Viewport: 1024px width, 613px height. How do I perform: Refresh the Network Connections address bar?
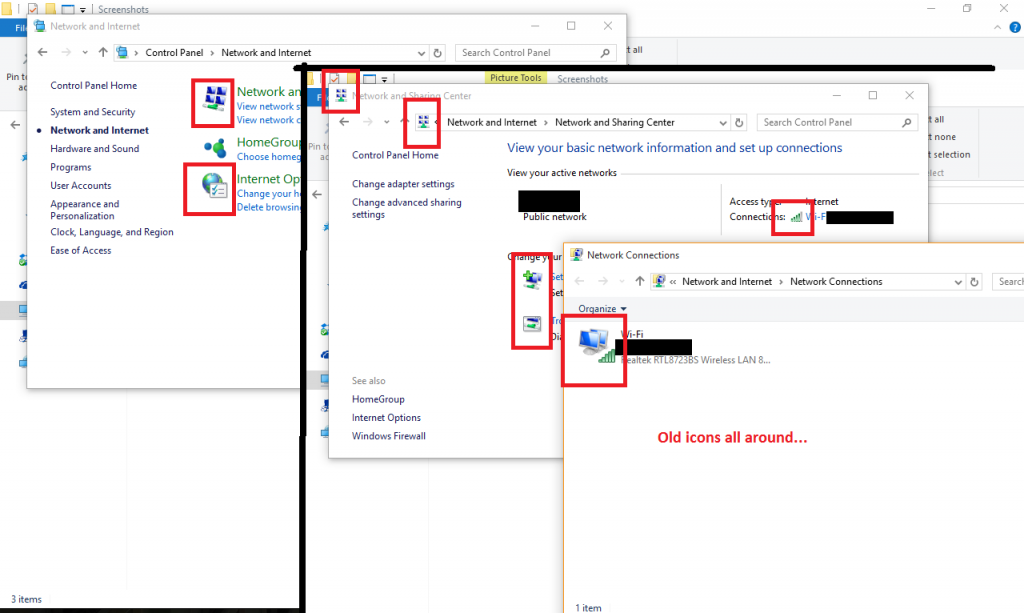click(x=974, y=282)
